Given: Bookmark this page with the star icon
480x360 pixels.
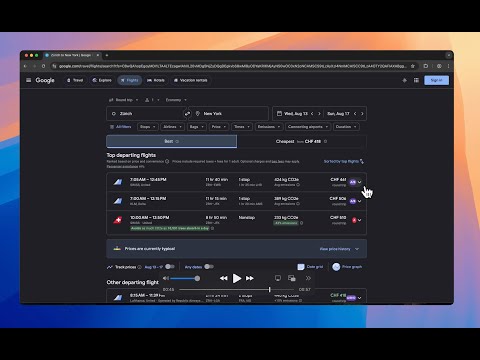Looking at the screenshot, I should pyautogui.click(x=413, y=66).
